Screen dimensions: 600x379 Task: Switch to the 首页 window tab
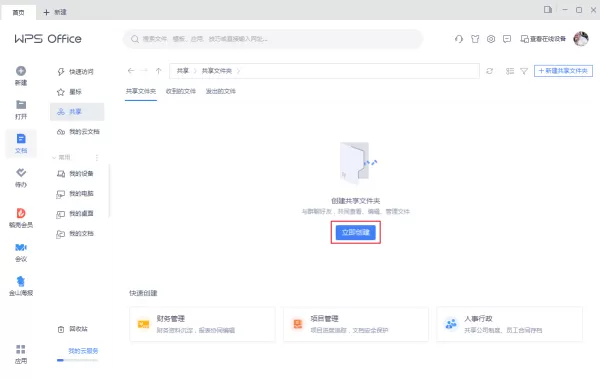pyautogui.click(x=18, y=12)
